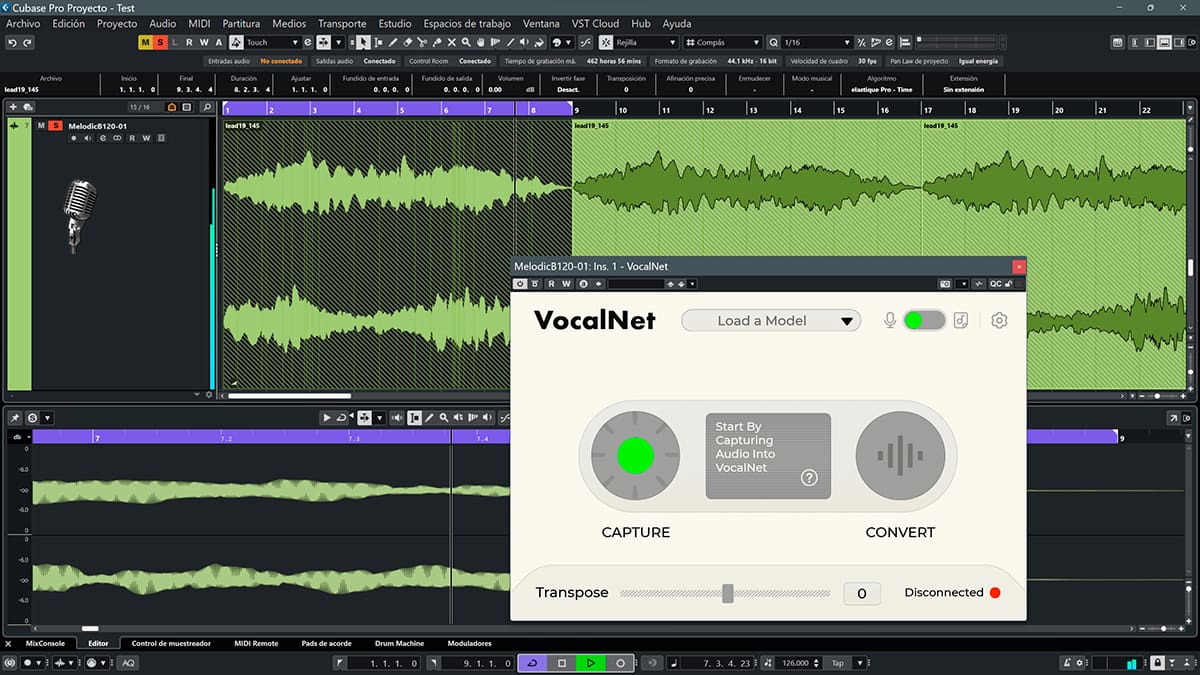The image size is (1200, 675).
Task: Select the Range Selection tool
Action: 378,43
